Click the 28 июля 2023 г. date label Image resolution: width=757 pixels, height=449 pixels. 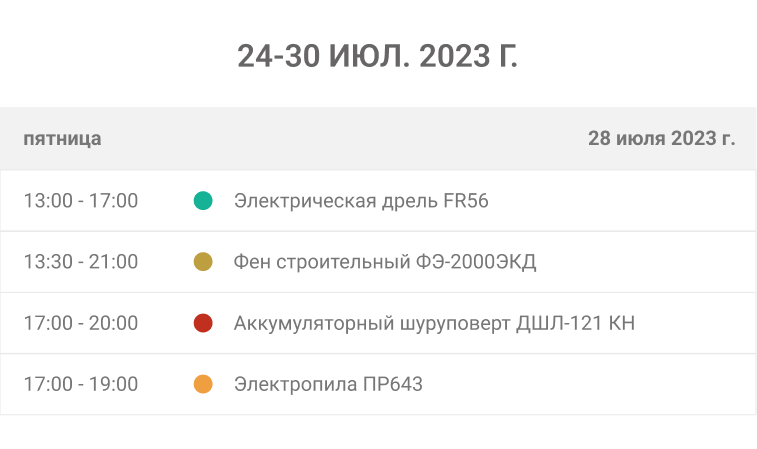[x=661, y=138]
